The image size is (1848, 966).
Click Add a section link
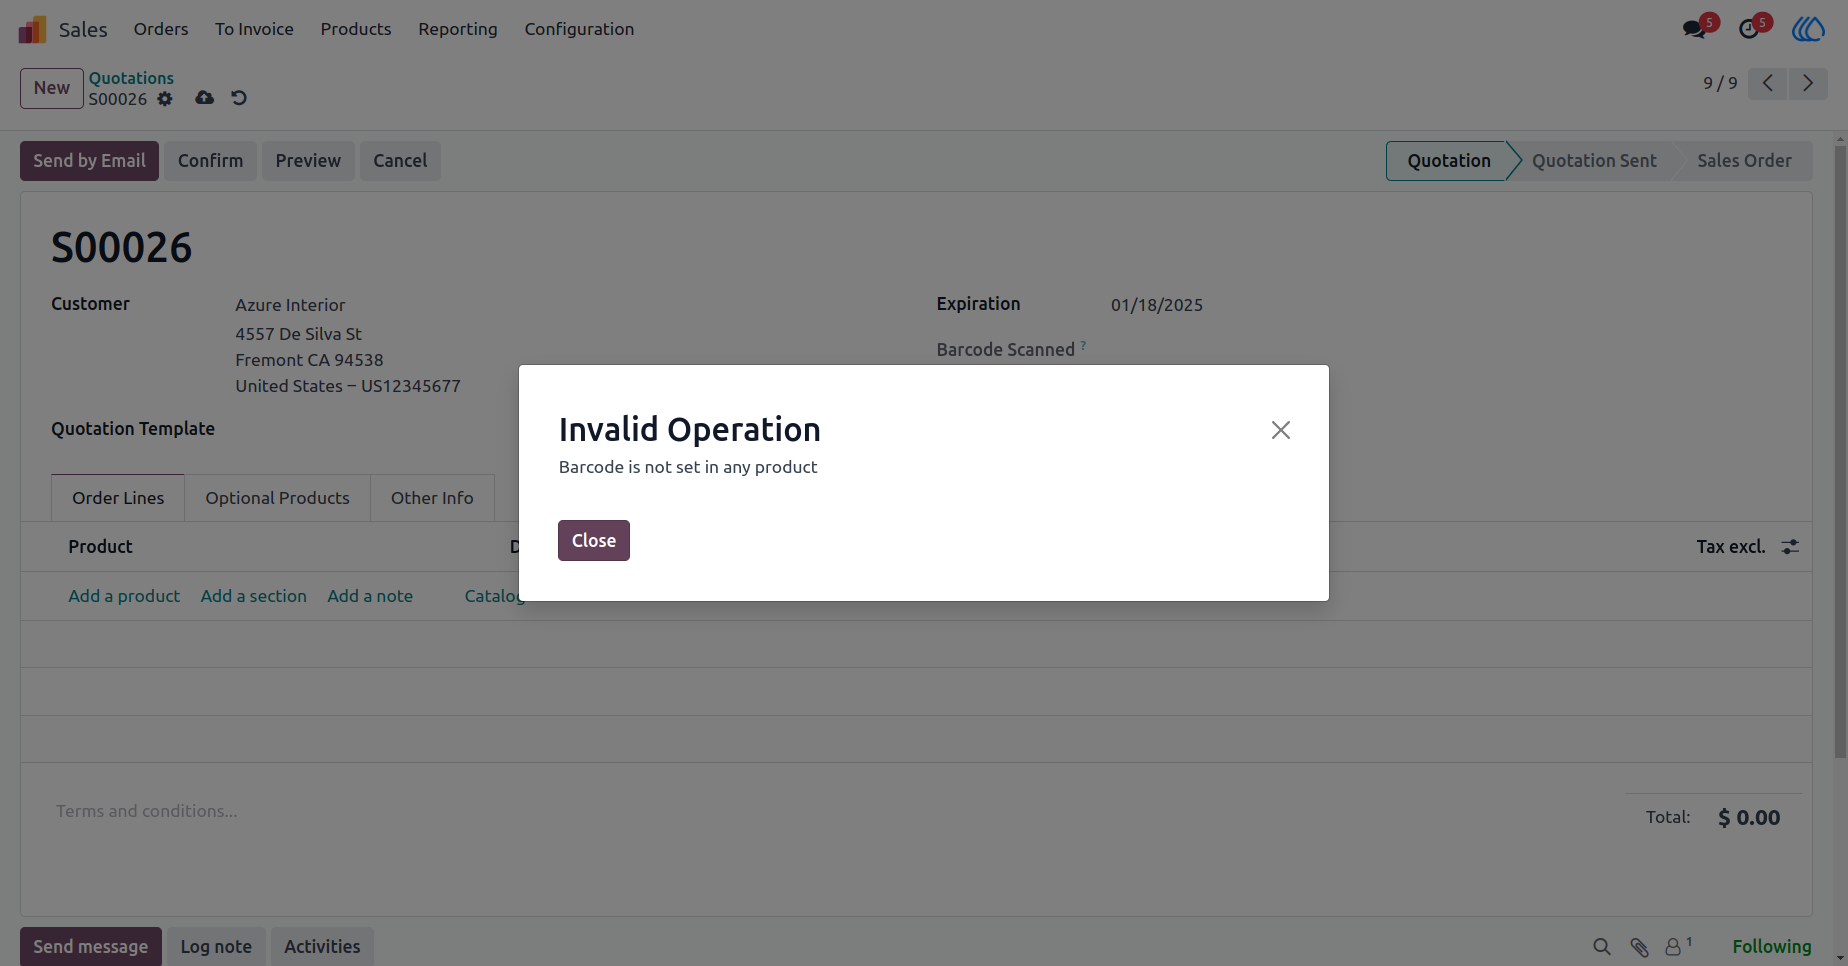[254, 596]
